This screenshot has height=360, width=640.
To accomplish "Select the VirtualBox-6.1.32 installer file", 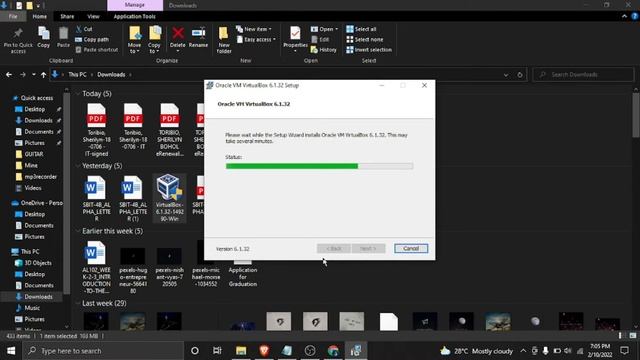I will [x=169, y=198].
